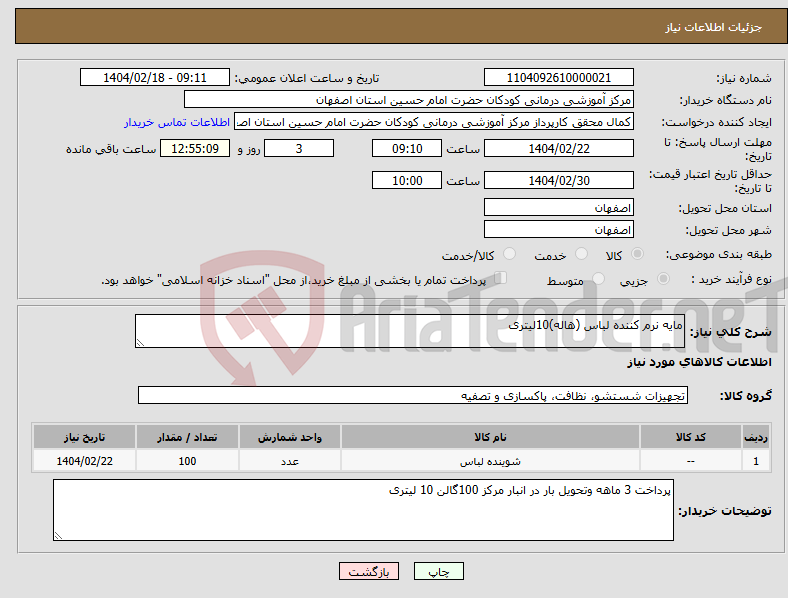
Task: Click the table date cell 1404/02/22
Action: coord(84,461)
